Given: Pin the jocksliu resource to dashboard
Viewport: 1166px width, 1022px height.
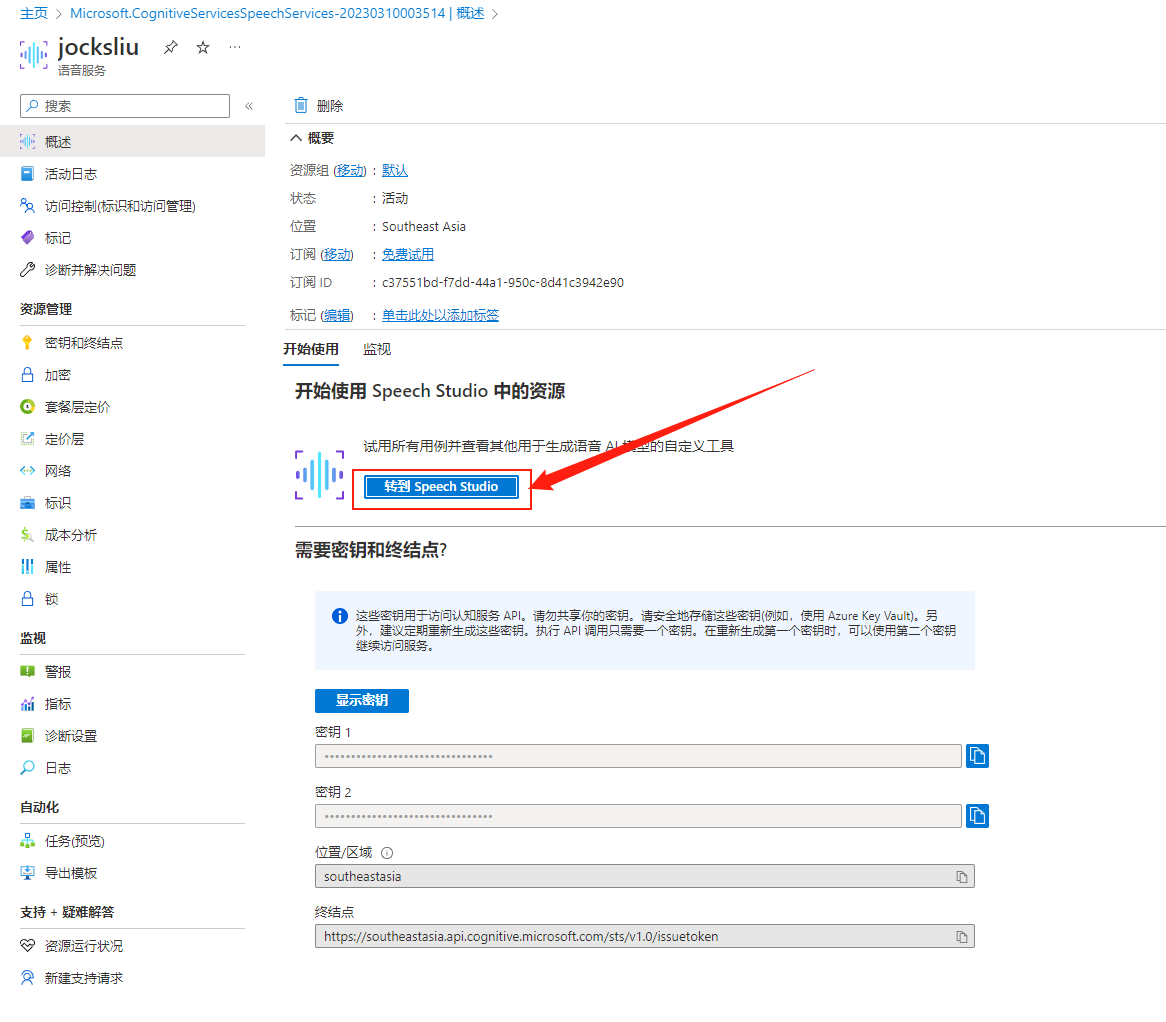Looking at the screenshot, I should pyautogui.click(x=171, y=48).
